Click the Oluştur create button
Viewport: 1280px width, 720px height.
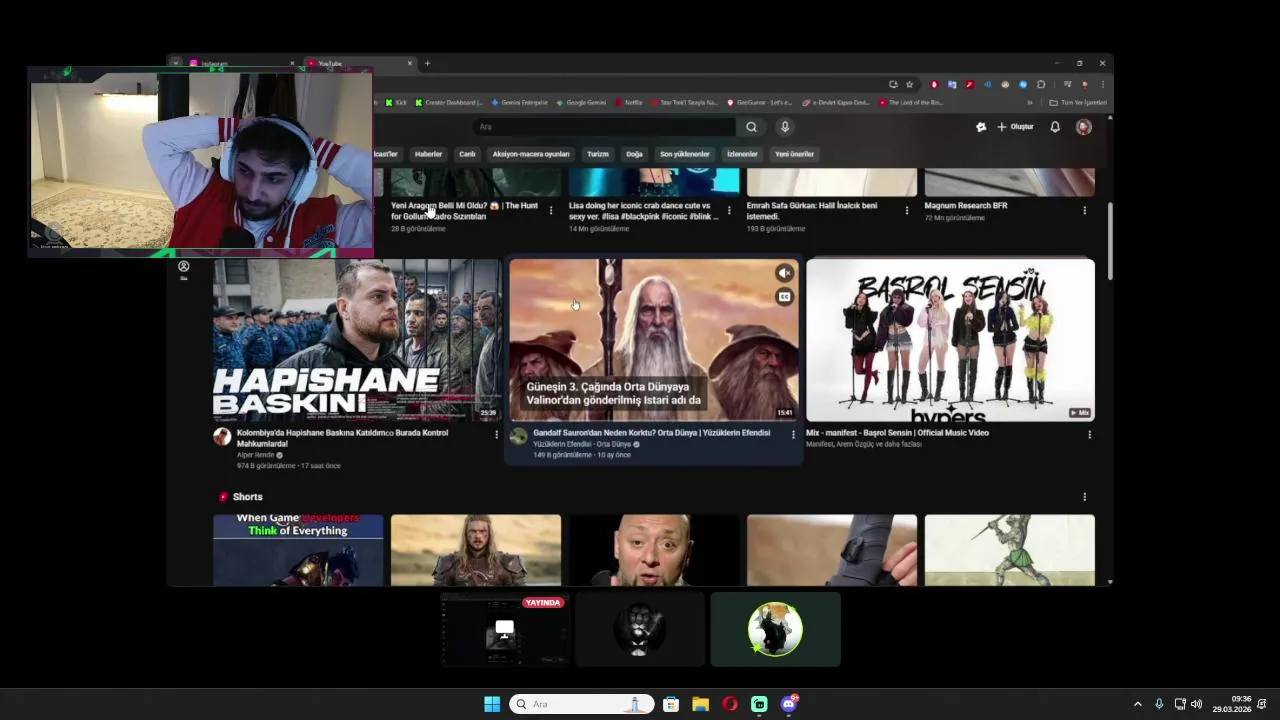pos(1015,127)
